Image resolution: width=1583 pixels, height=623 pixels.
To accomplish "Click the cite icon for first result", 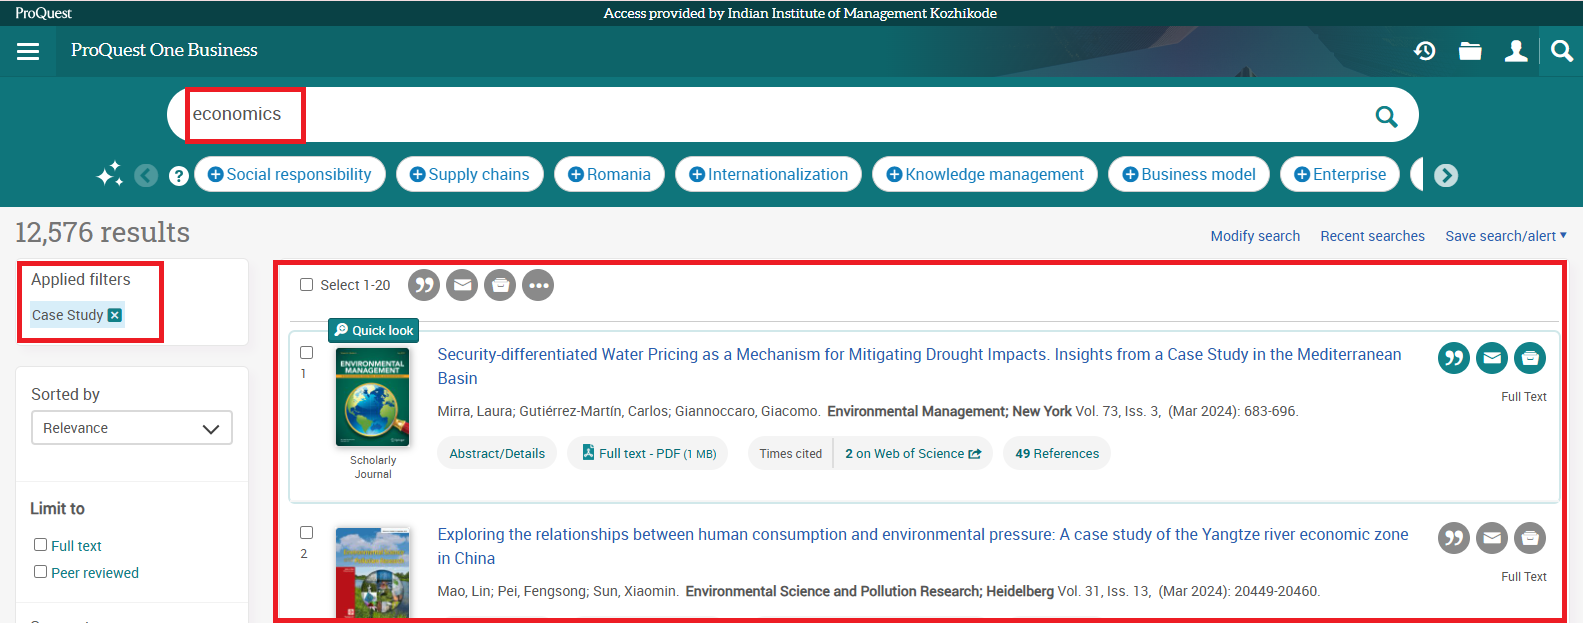I will pyautogui.click(x=1453, y=358).
